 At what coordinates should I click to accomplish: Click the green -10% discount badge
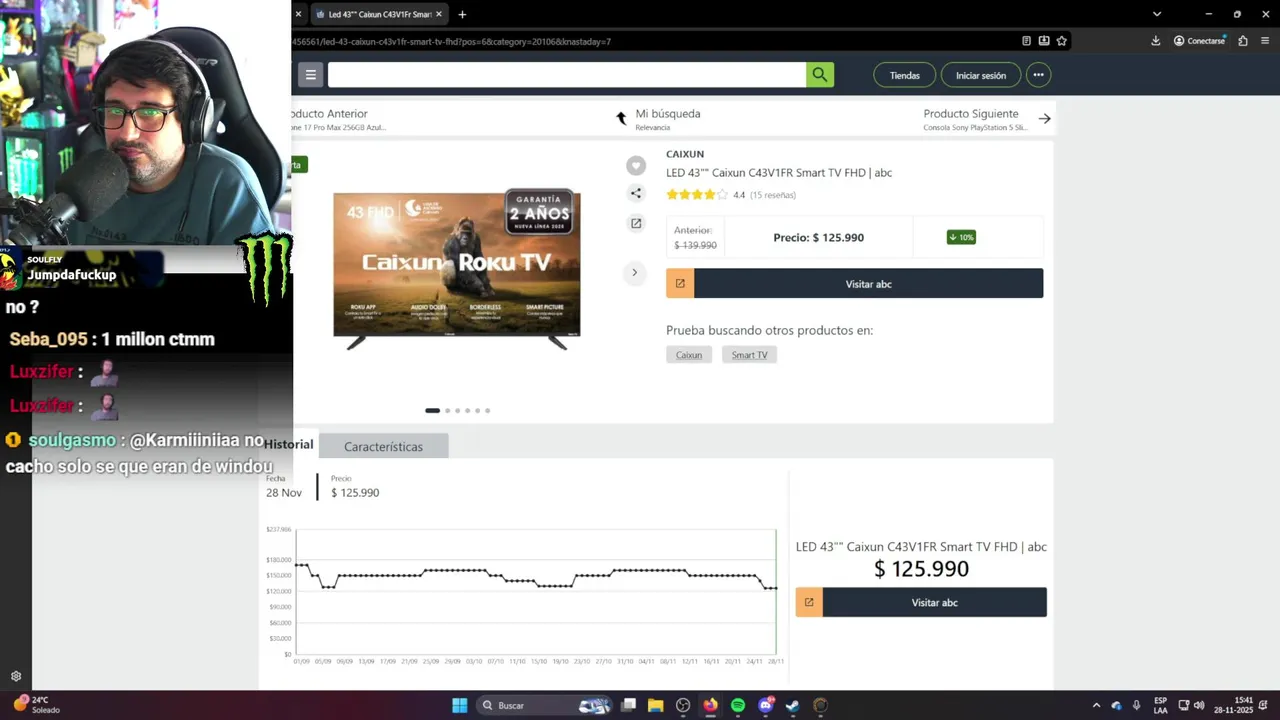tap(961, 237)
